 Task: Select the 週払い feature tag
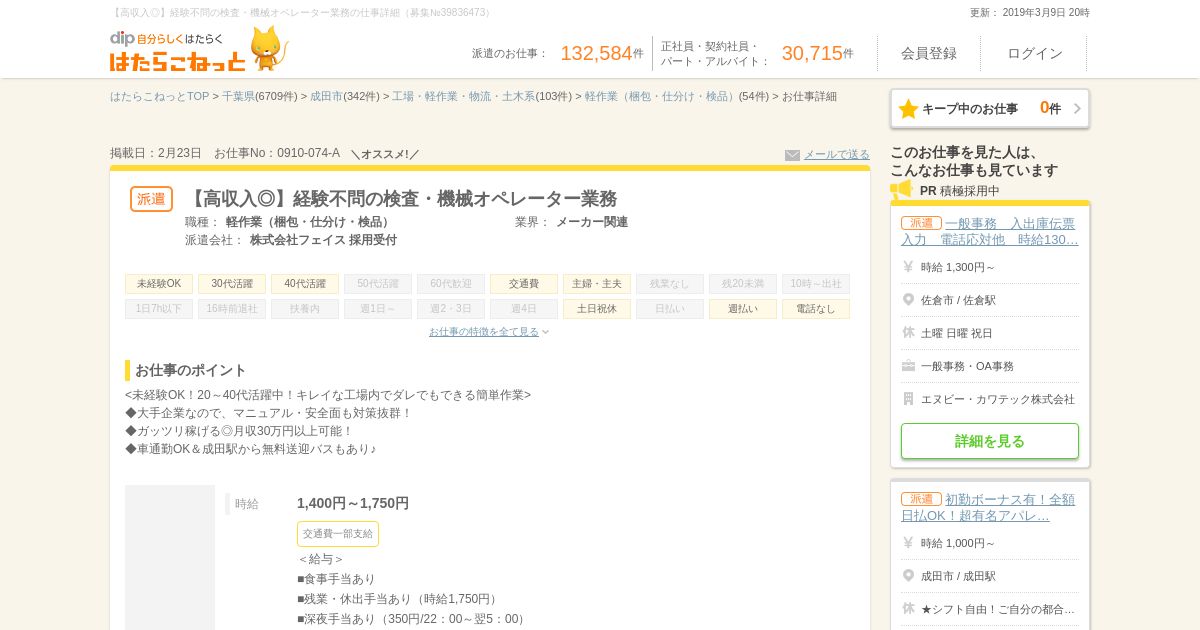pos(743,309)
